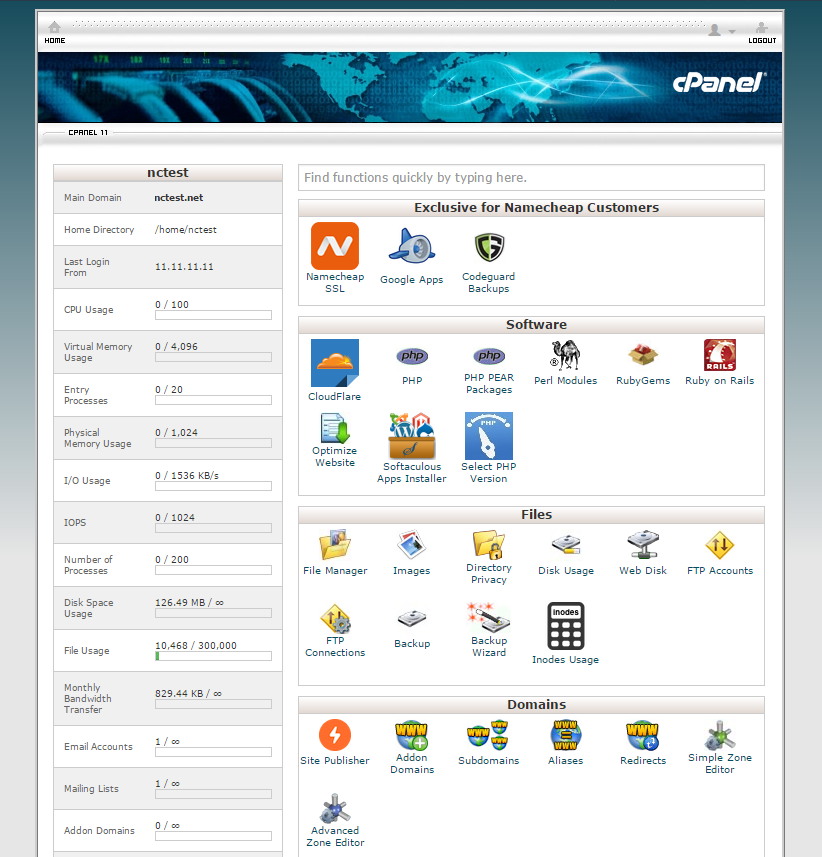Collapse the Software section header
This screenshot has height=857, width=822.
pos(531,325)
